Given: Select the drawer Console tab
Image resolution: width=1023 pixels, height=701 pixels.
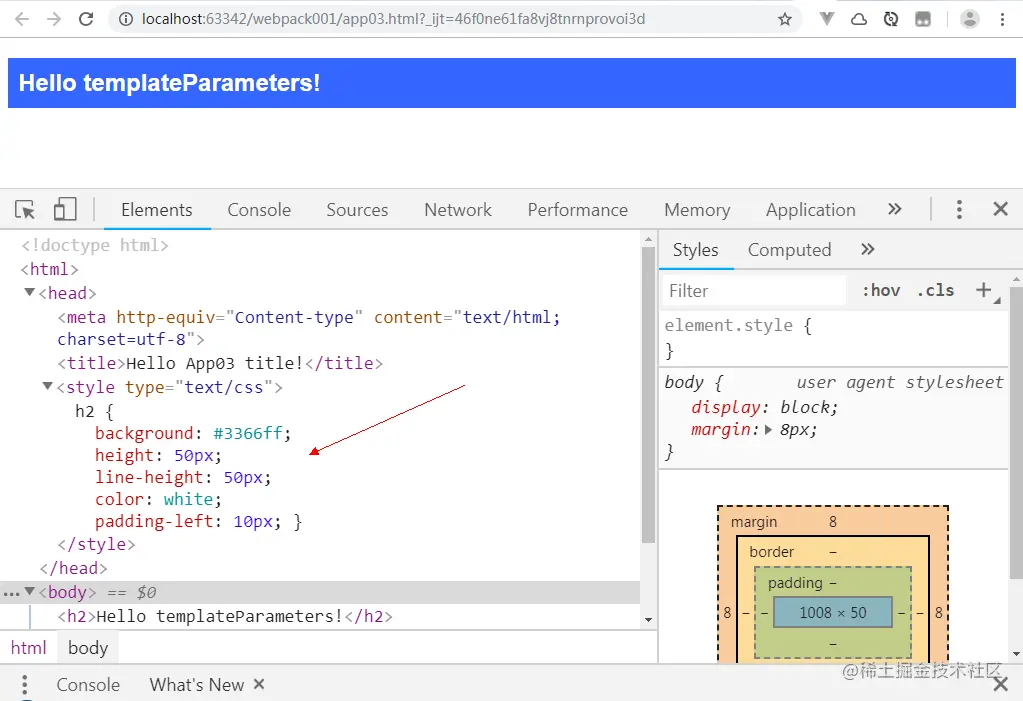Looking at the screenshot, I should click(x=88, y=685).
